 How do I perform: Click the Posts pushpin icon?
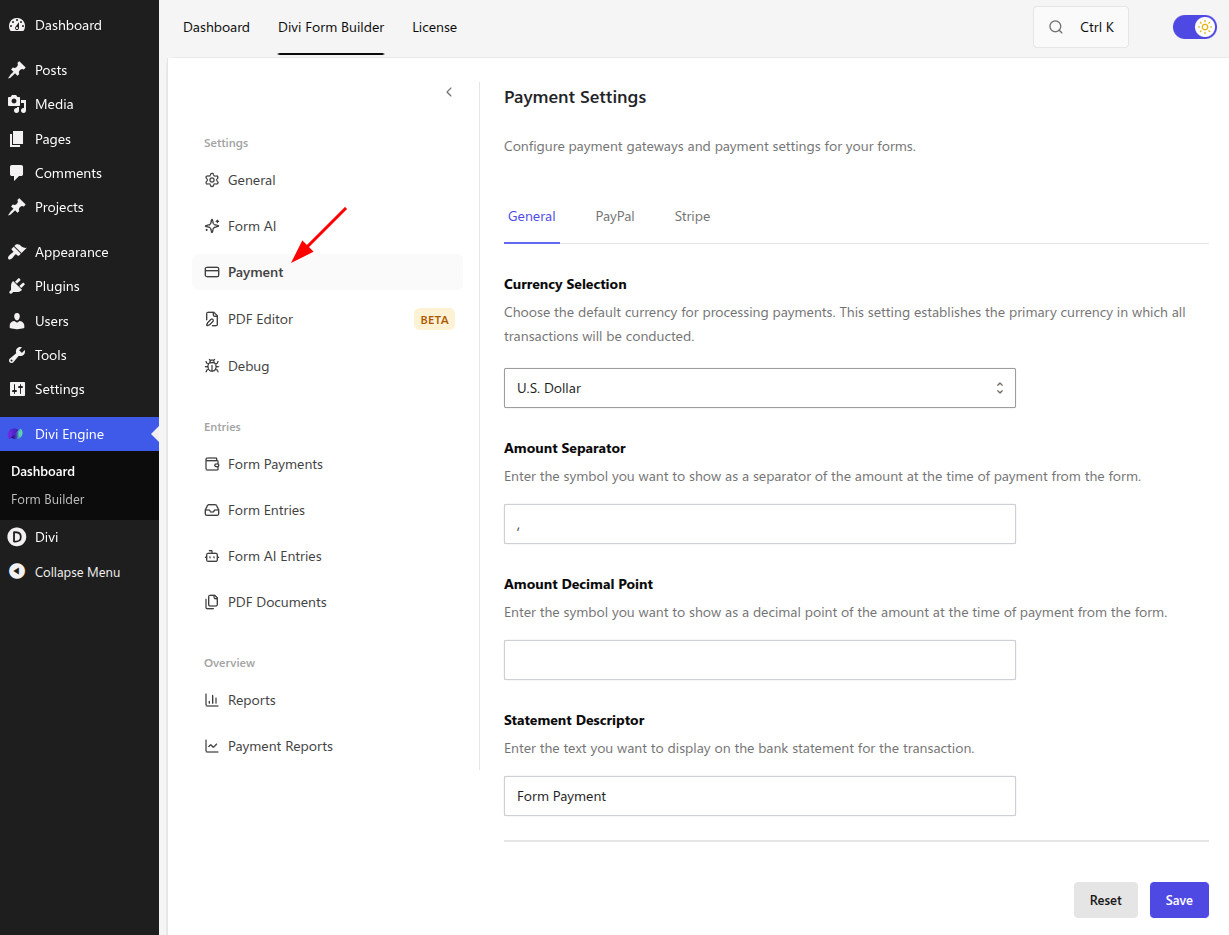coord(17,70)
